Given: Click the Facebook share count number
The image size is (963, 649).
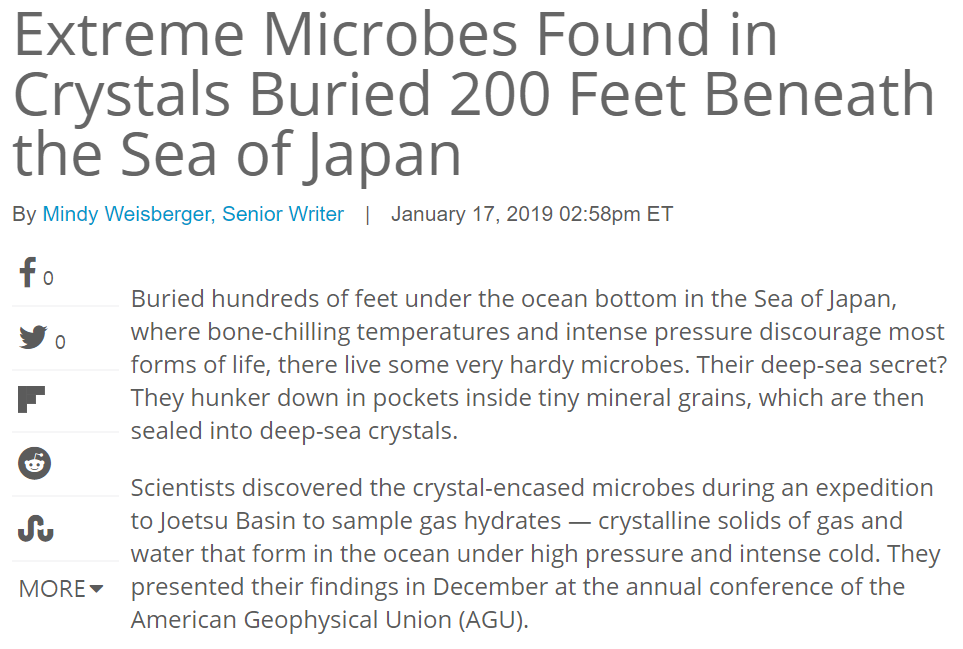Looking at the screenshot, I should click(48, 279).
